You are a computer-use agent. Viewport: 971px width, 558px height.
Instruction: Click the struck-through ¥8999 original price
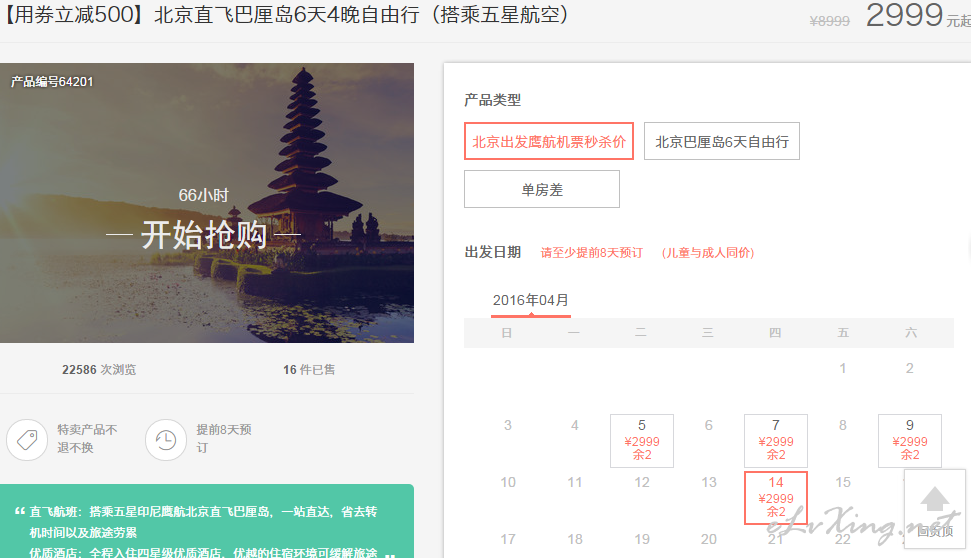point(829,21)
